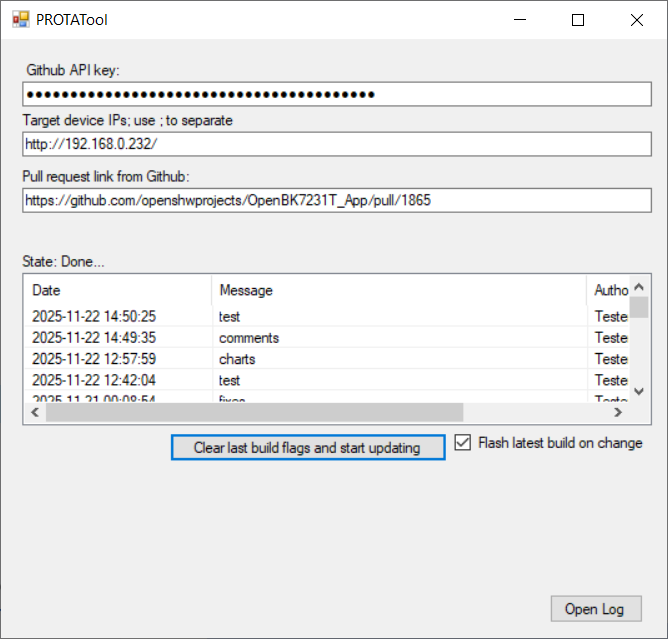
Task: Open the log with Open Log button
Action: (x=594, y=609)
